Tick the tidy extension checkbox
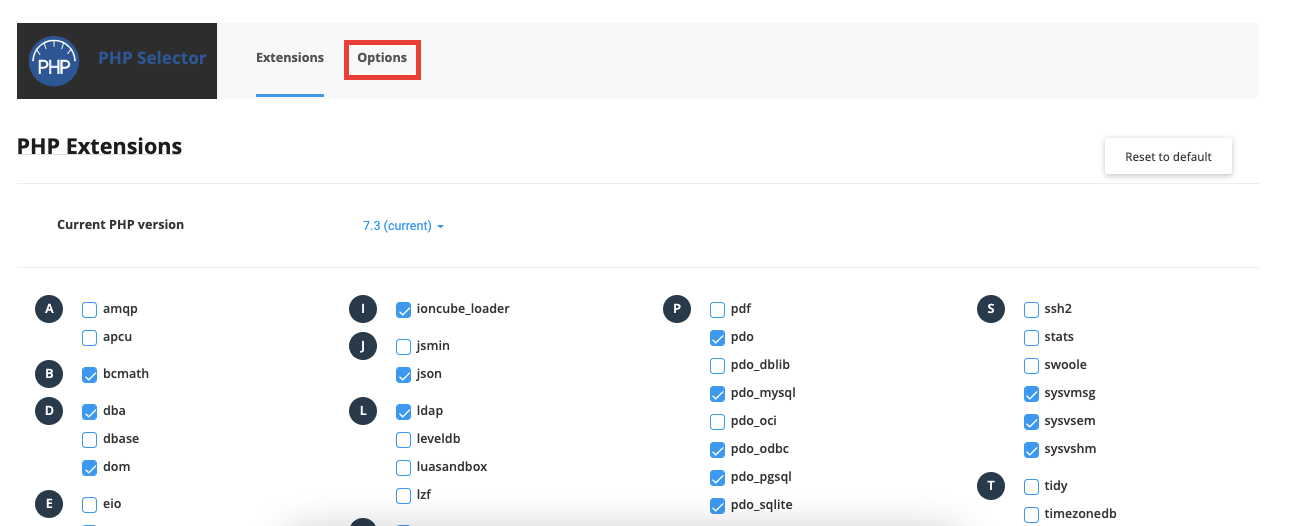 1032,487
